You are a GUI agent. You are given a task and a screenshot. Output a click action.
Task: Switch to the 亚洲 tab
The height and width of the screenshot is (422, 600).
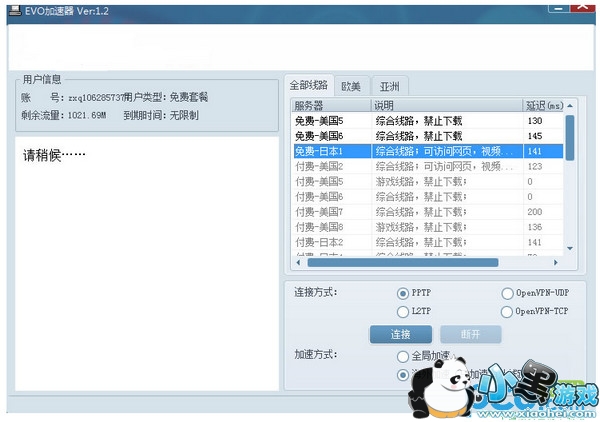tap(390, 86)
